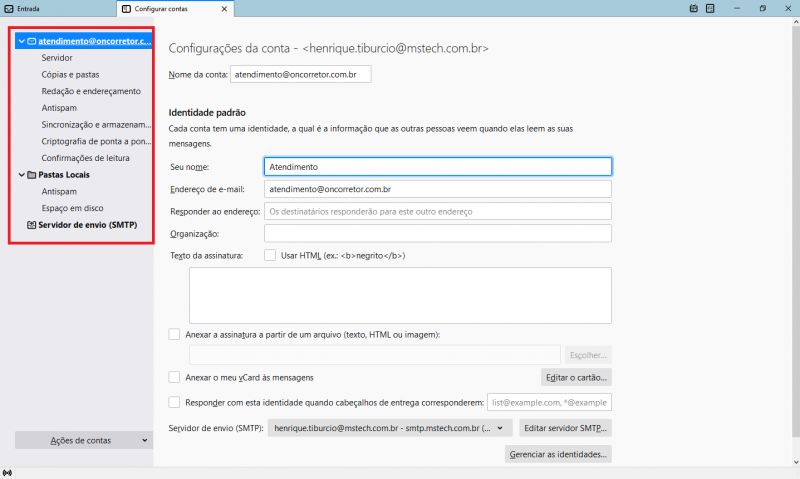800x479 pixels.
Task: Click Editar servidor SMTP... button
Action: click(x=565, y=428)
